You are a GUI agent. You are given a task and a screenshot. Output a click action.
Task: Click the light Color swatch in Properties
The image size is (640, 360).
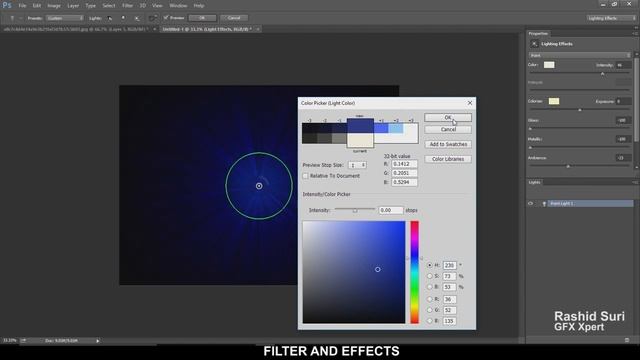pos(549,65)
